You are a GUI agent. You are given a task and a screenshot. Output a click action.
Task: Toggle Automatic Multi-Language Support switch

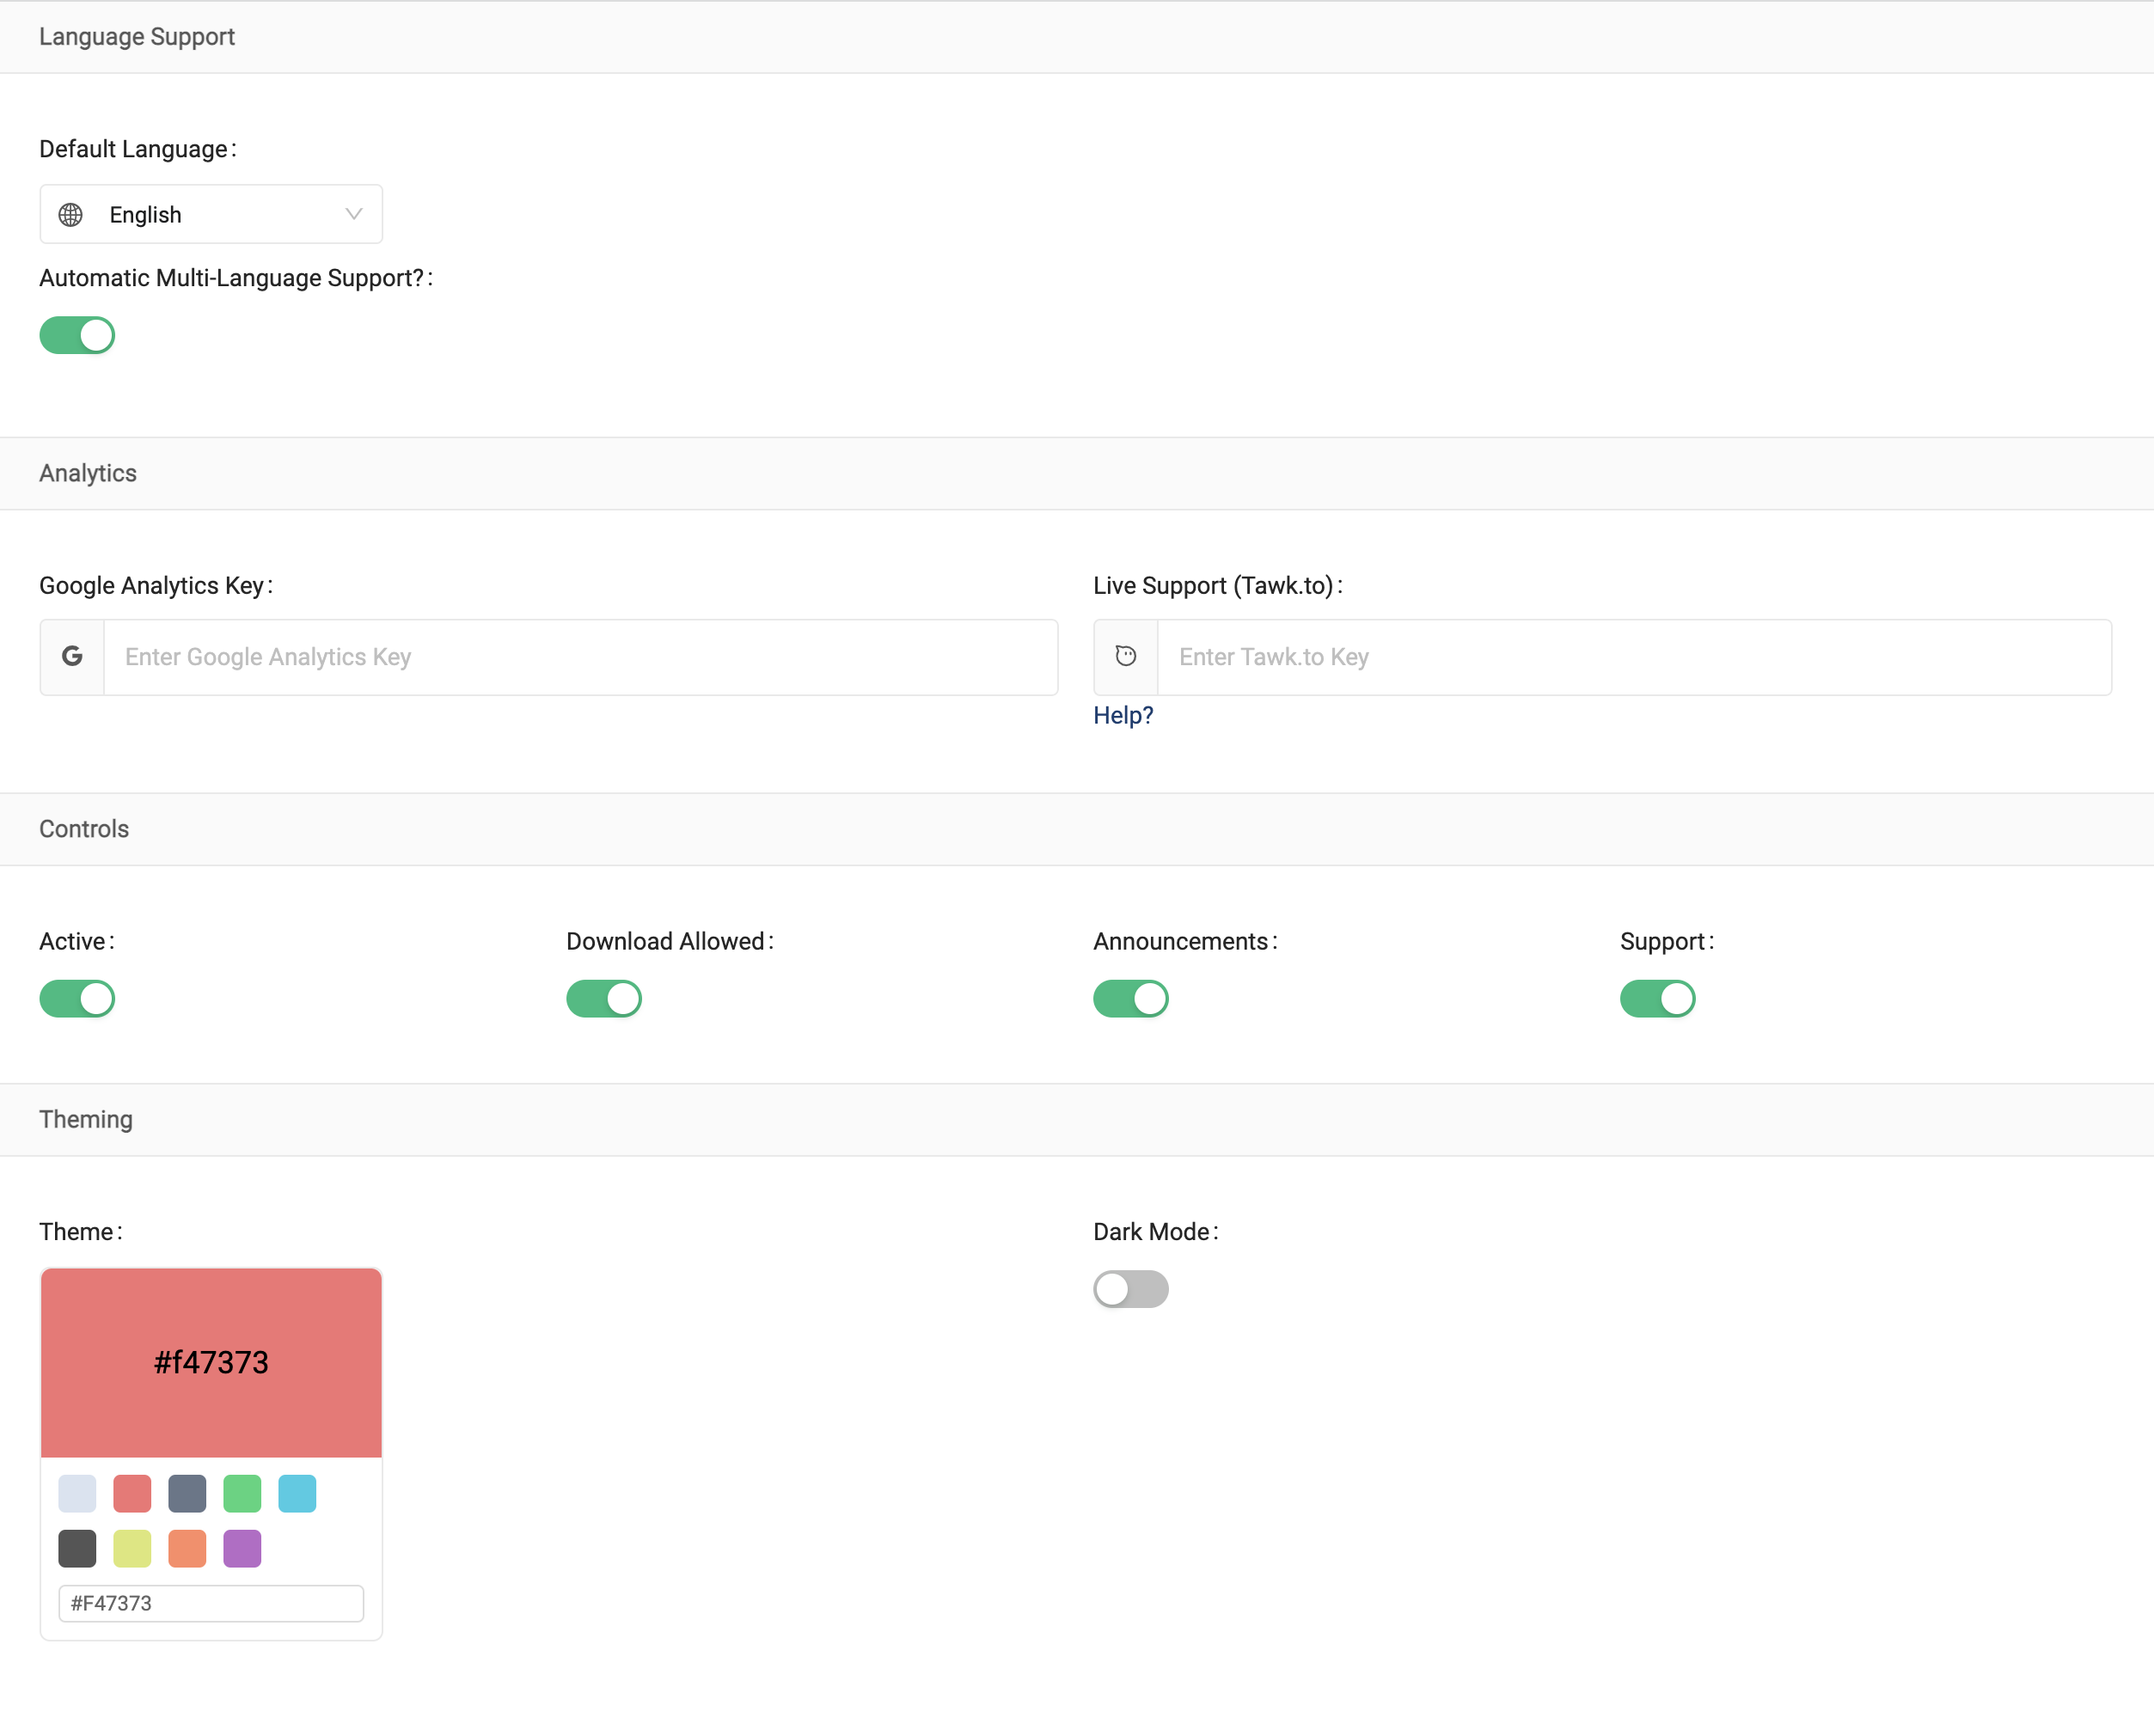pyautogui.click(x=77, y=335)
